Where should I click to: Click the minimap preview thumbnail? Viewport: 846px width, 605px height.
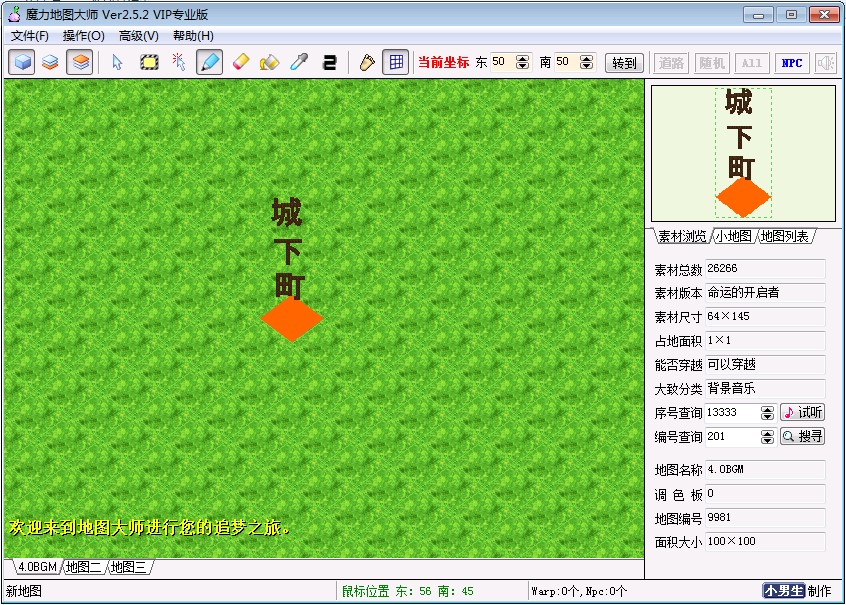click(743, 153)
